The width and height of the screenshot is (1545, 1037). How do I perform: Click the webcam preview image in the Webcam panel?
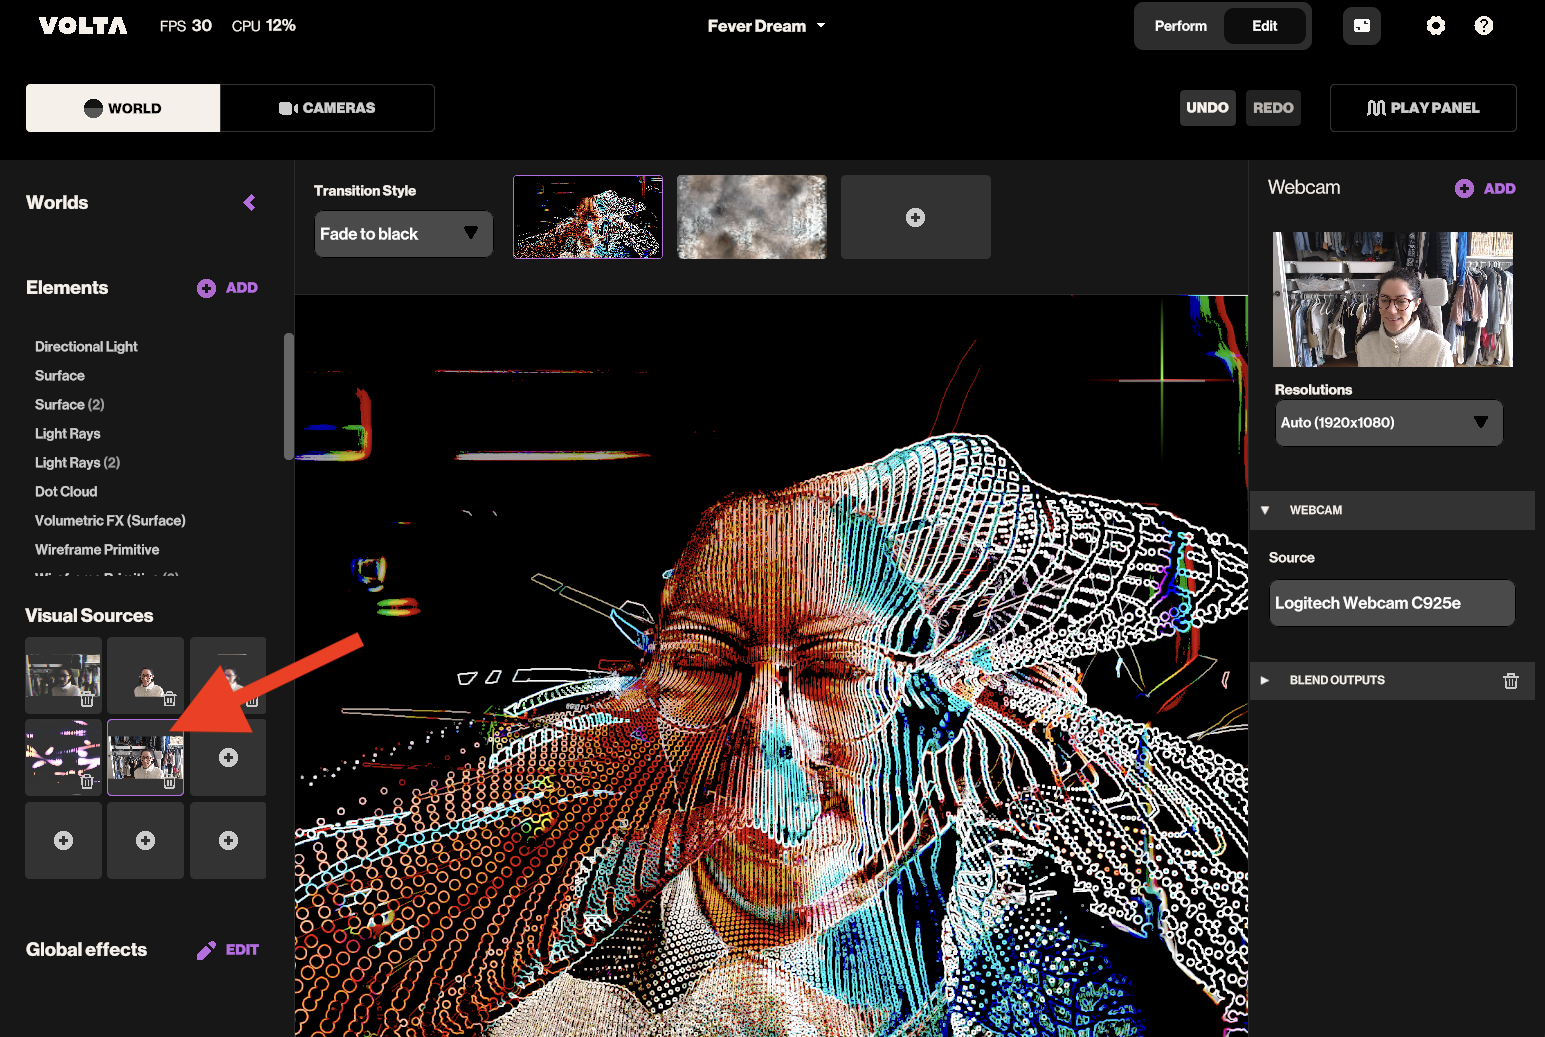[1393, 299]
